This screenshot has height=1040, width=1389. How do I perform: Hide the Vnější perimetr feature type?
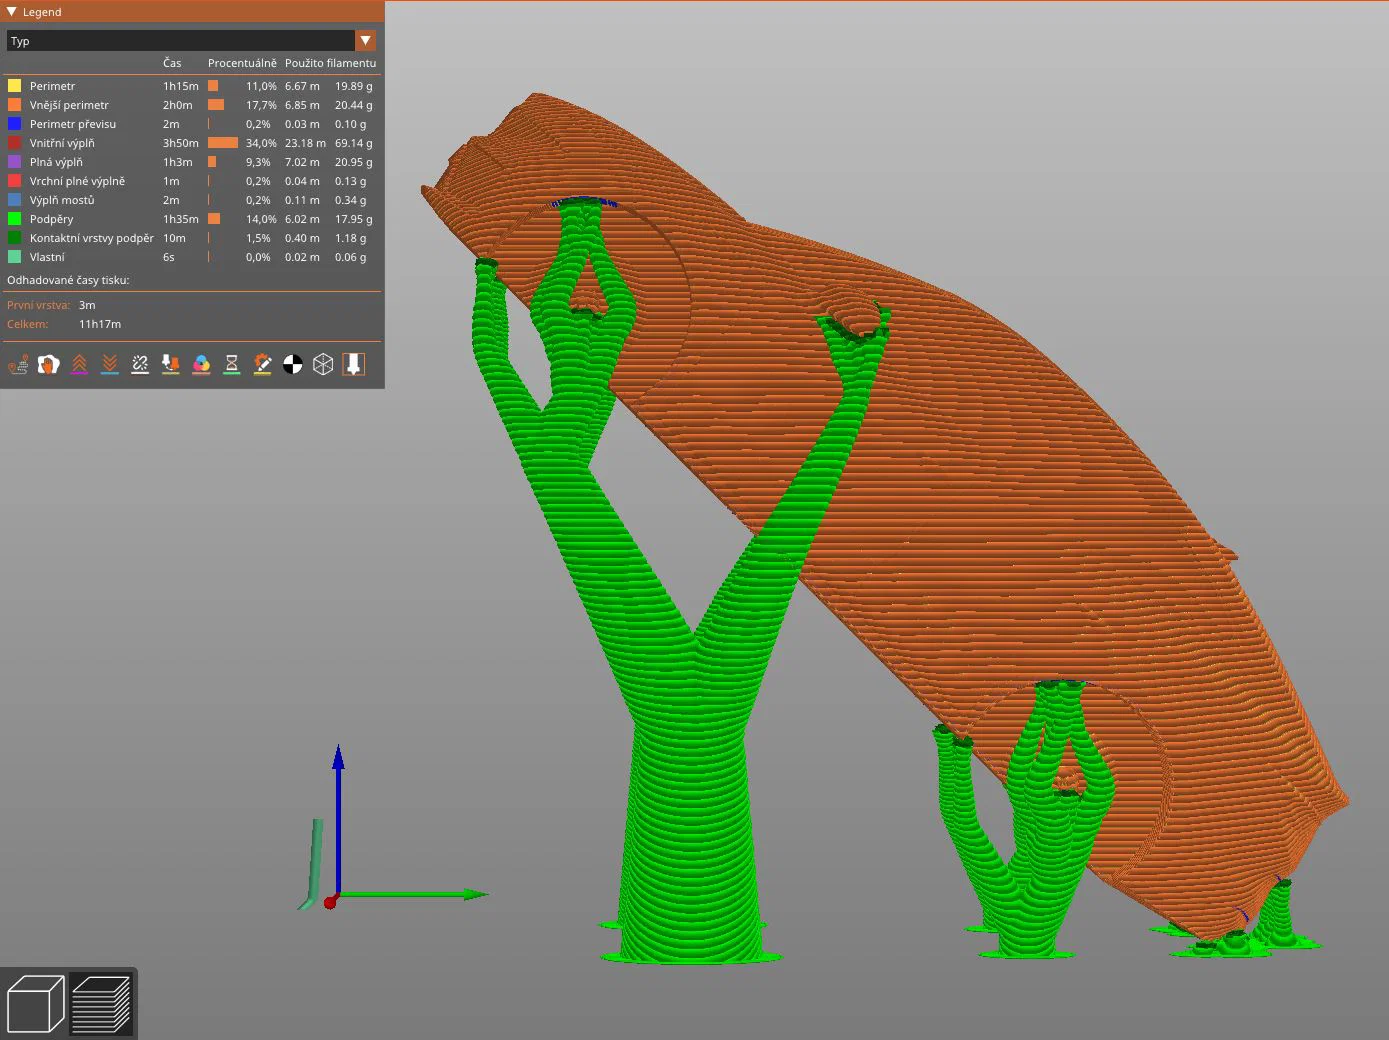click(69, 105)
